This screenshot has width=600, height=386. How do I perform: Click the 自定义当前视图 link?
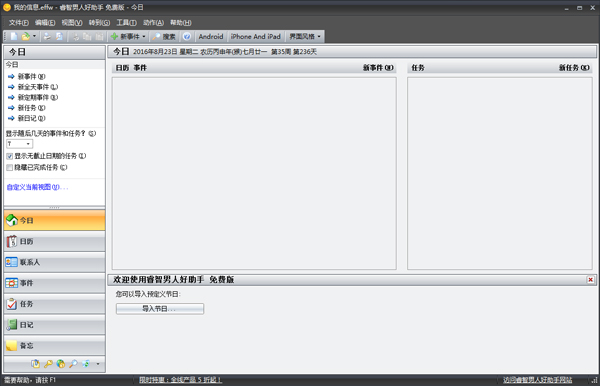coord(37,187)
